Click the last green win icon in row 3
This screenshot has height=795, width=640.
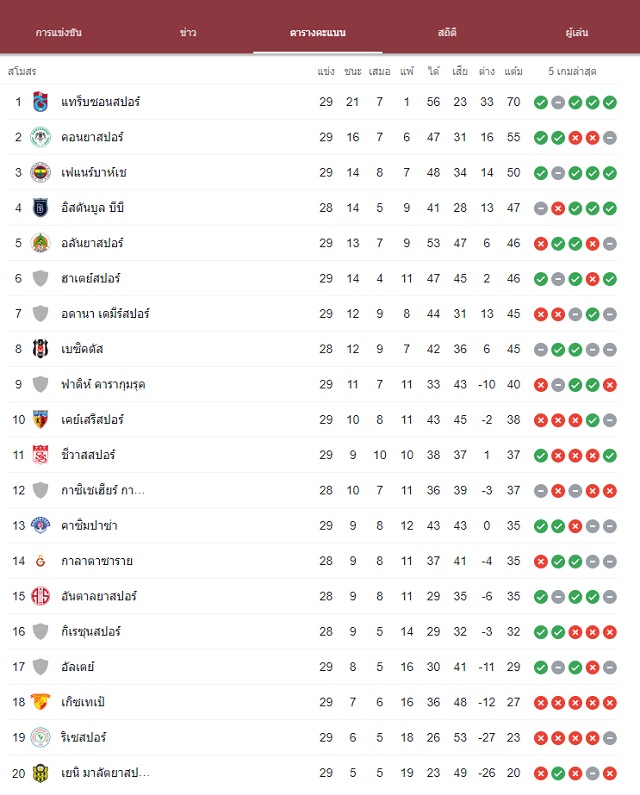click(x=610, y=173)
